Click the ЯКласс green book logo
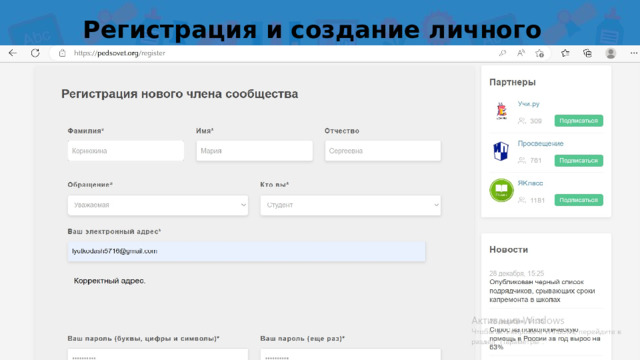Viewport: 640px width, 360px height. pos(501,190)
